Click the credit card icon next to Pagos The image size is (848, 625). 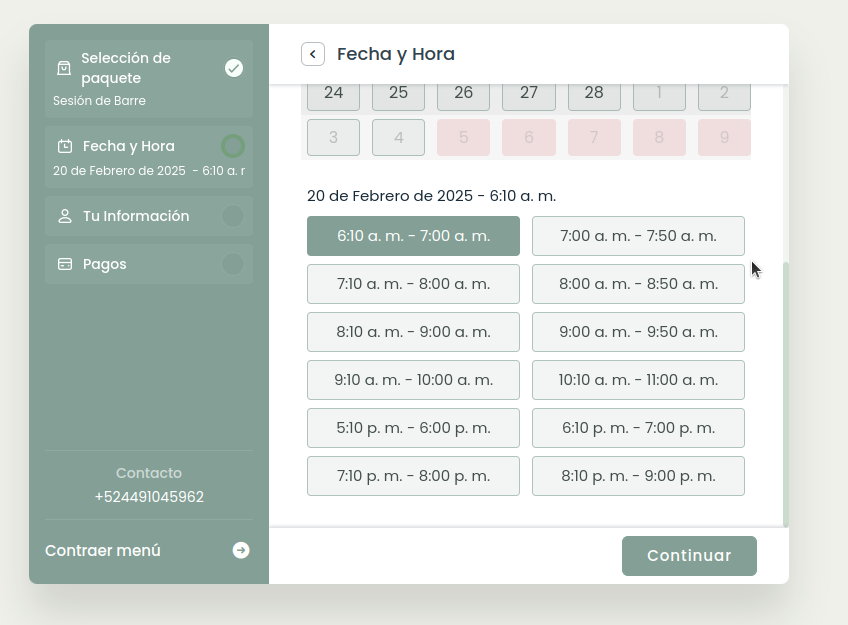pos(65,264)
